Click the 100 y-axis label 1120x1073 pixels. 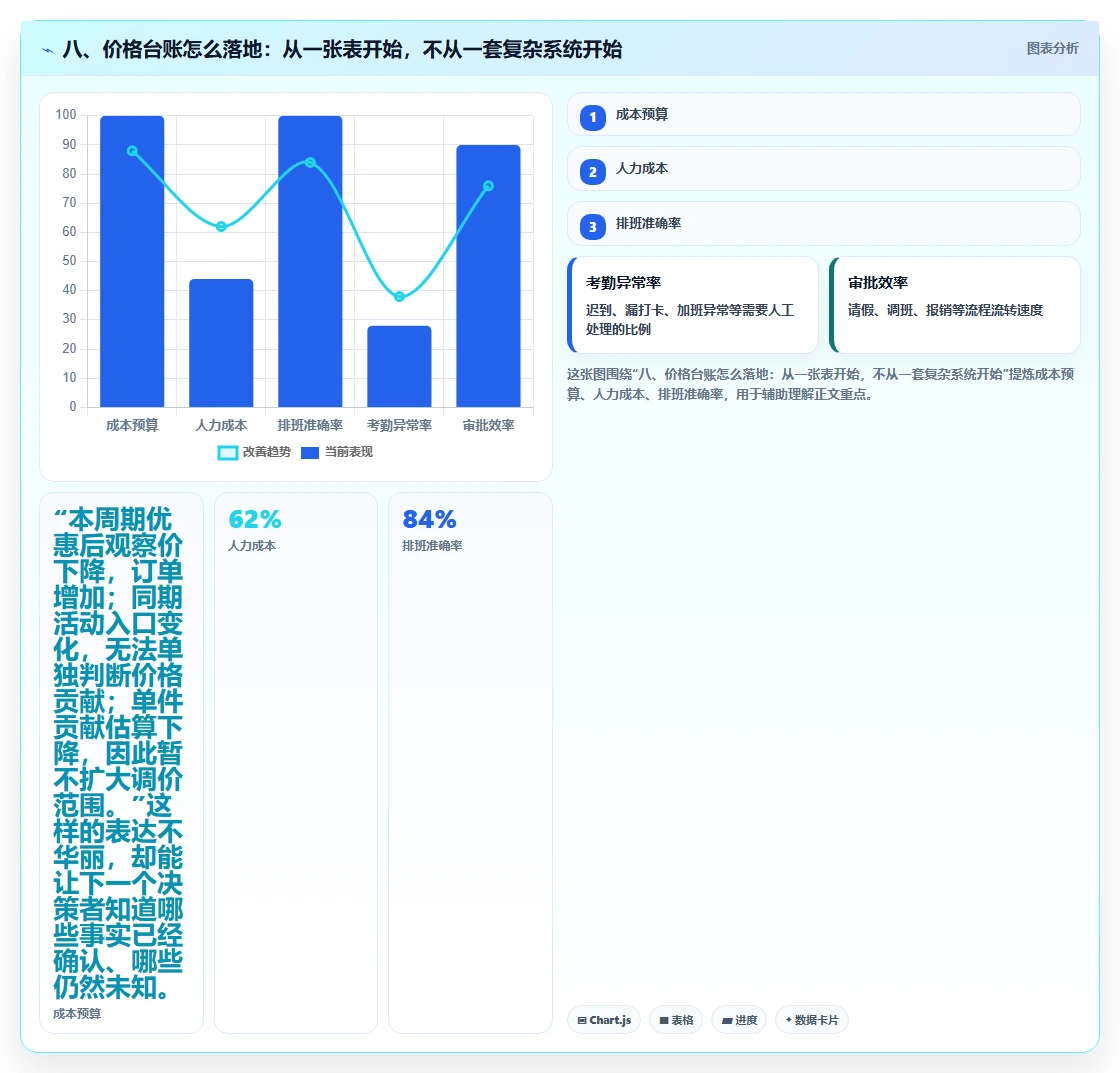tap(66, 115)
